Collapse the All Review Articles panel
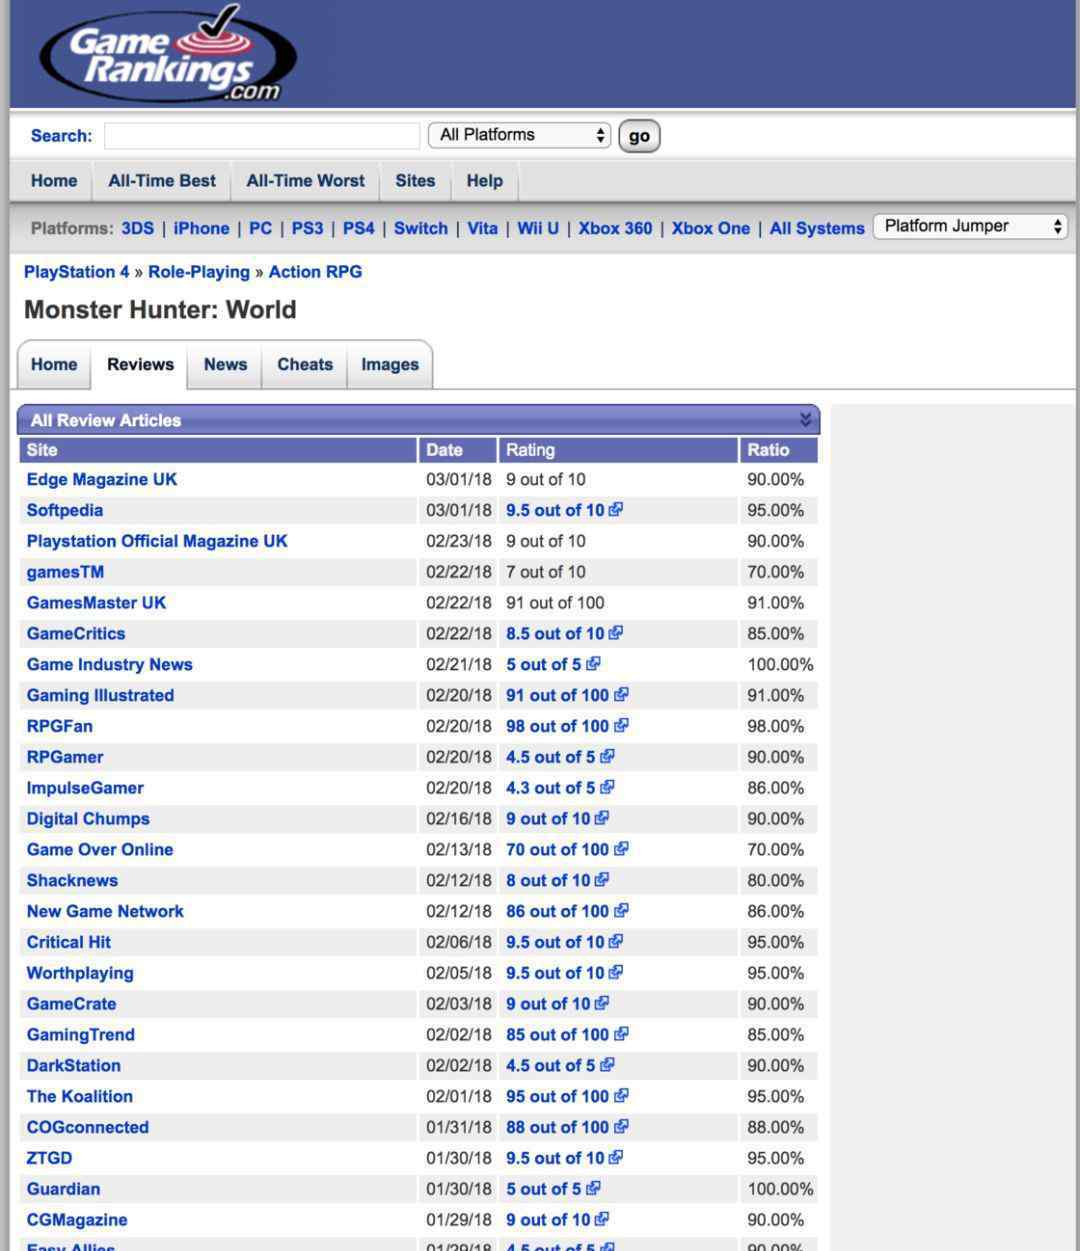The image size is (1080, 1251). click(805, 420)
